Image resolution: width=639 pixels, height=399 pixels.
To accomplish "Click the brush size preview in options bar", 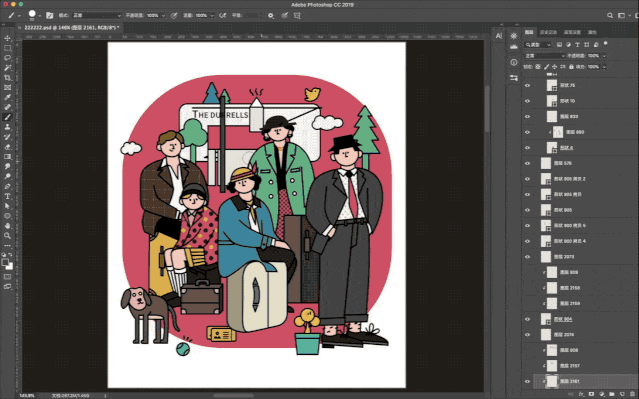I will point(32,15).
